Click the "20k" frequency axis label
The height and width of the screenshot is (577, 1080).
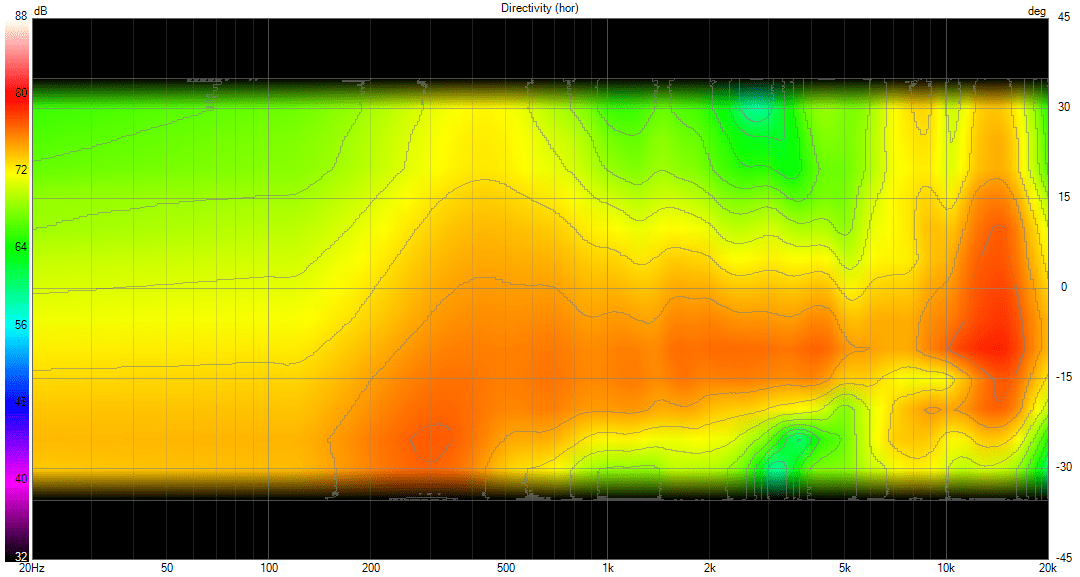point(1048,568)
